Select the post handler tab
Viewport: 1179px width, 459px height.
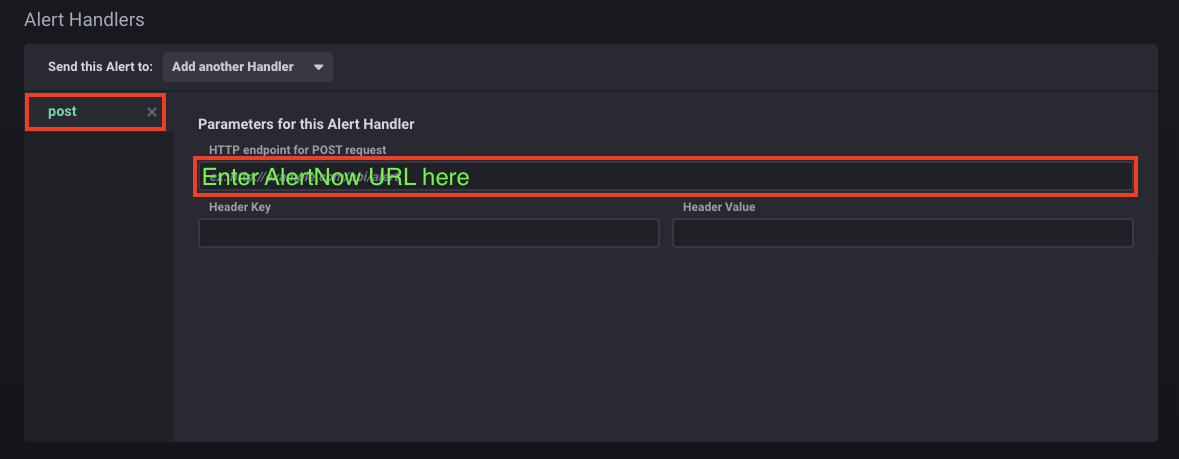point(63,112)
